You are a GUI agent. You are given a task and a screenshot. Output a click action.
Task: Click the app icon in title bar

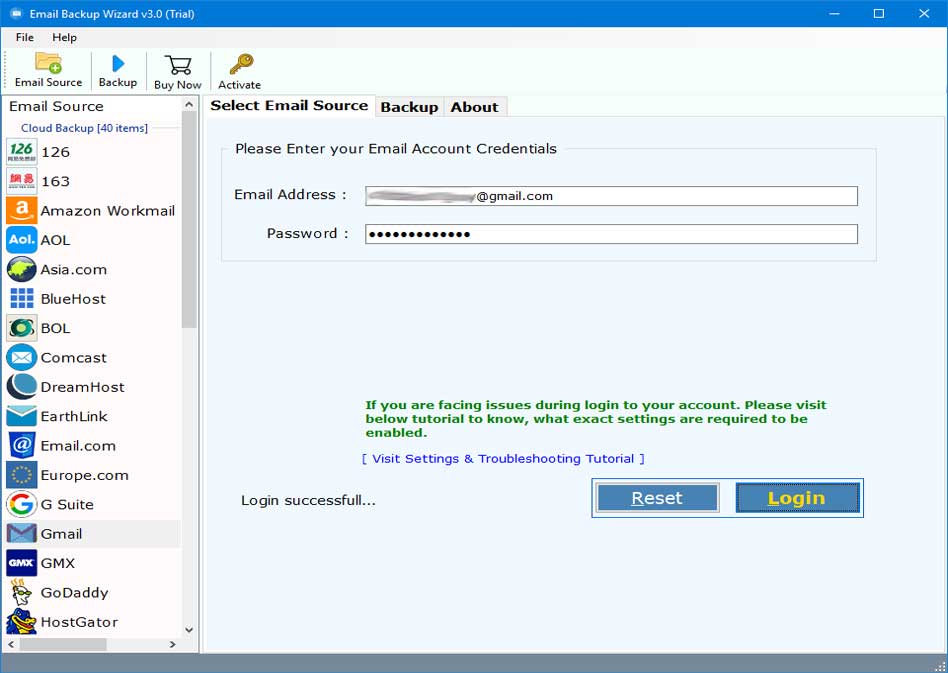point(16,13)
